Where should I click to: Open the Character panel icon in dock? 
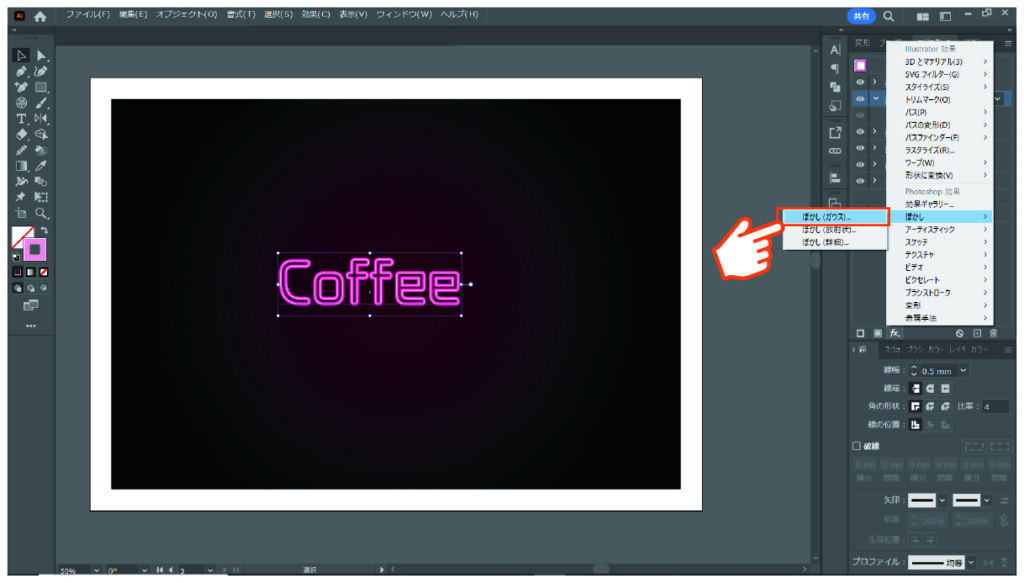tap(835, 50)
